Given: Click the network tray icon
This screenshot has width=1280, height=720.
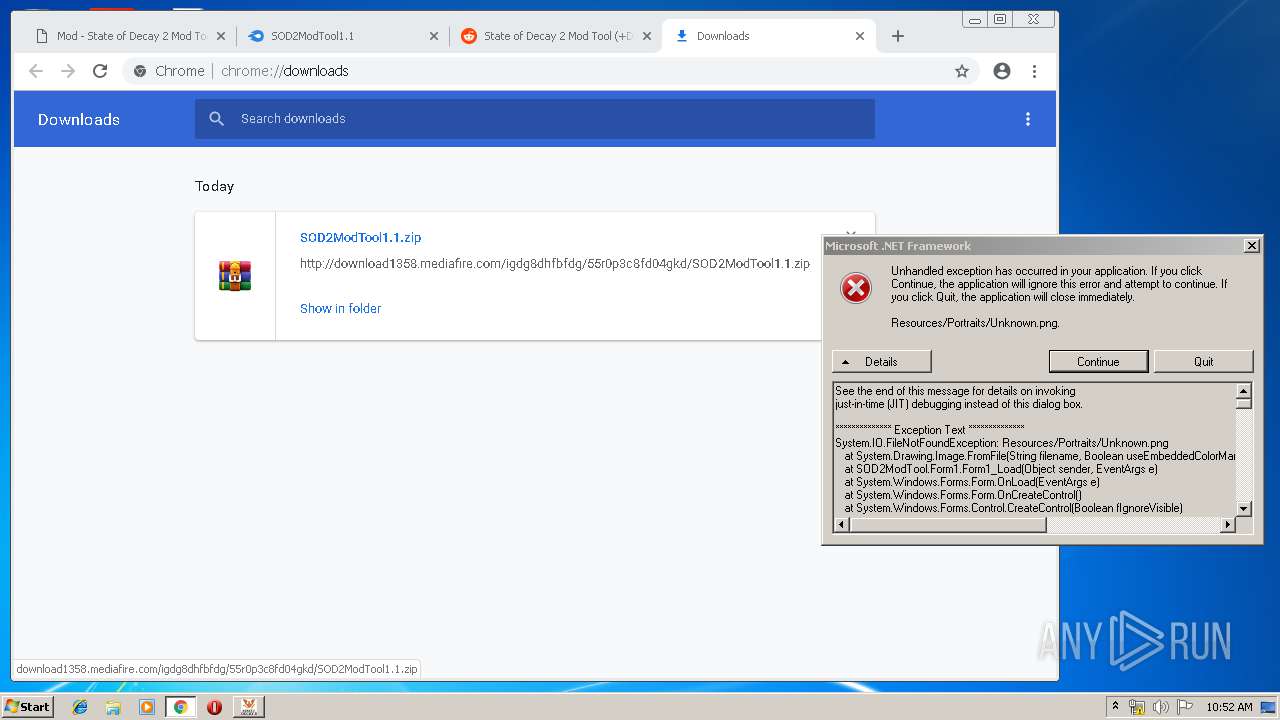Looking at the screenshot, I should click(x=1137, y=707).
